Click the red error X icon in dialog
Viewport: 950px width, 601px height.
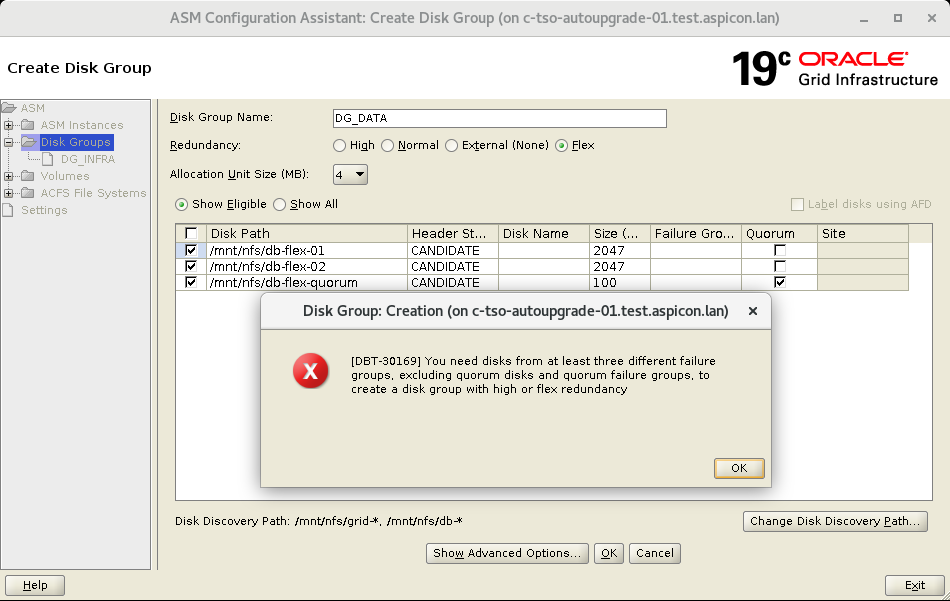[310, 370]
